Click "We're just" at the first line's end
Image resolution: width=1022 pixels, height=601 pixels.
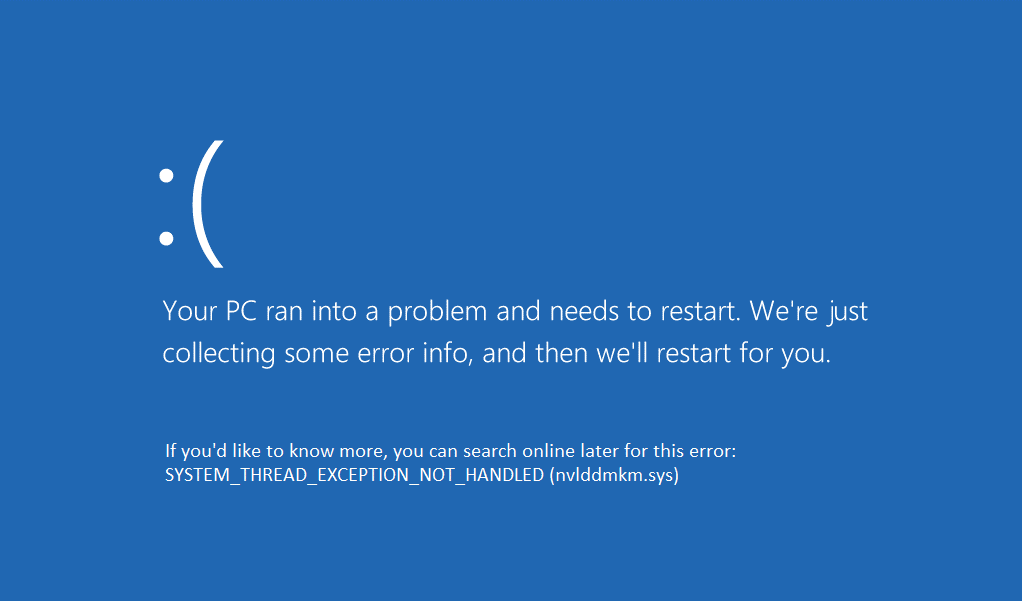point(809,312)
